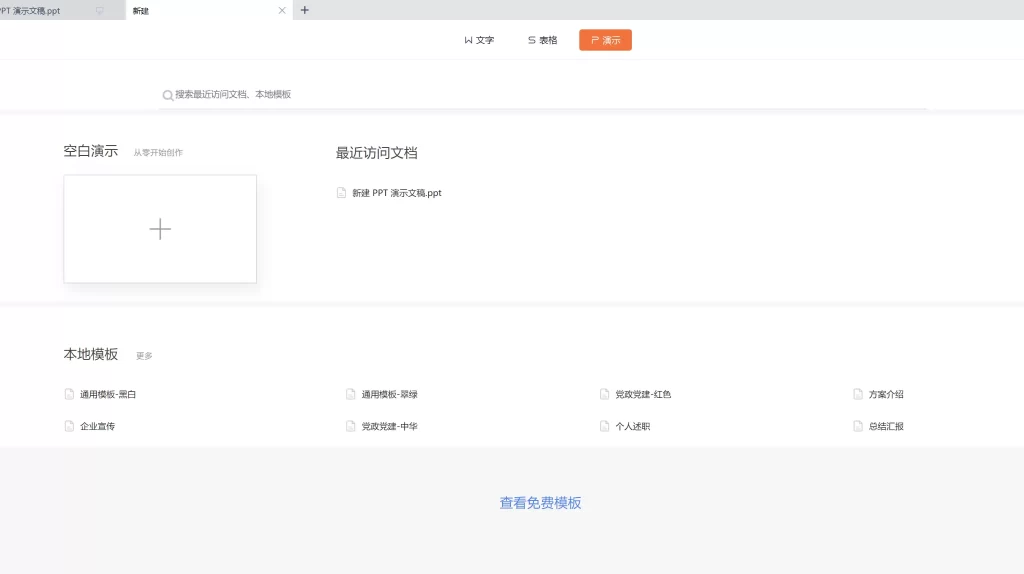Viewport: 1024px width, 574px height.
Task: Open template 方案介绍
Action: pos(886,394)
